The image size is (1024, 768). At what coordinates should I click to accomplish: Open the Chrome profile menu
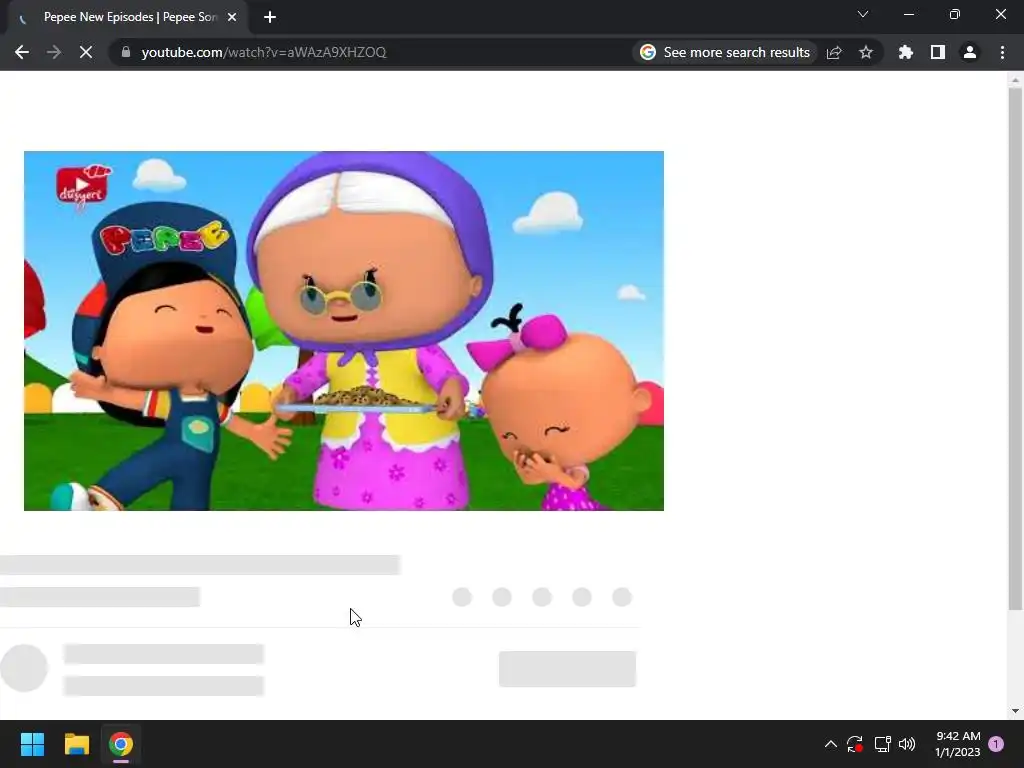tap(970, 52)
